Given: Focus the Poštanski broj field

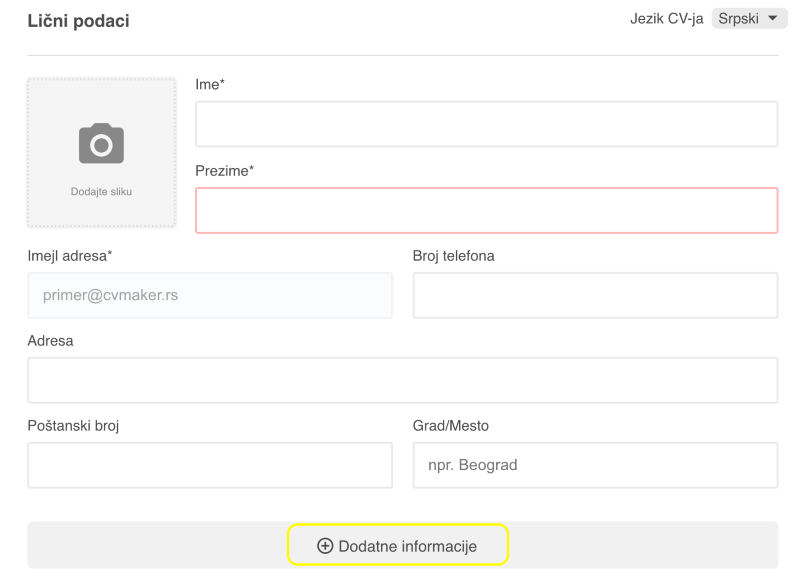Looking at the screenshot, I should coord(210,465).
